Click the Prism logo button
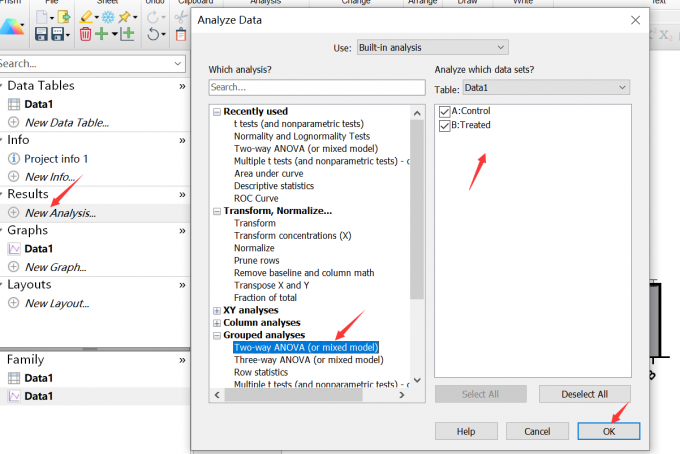680x454 pixels. pyautogui.click(x=12, y=26)
